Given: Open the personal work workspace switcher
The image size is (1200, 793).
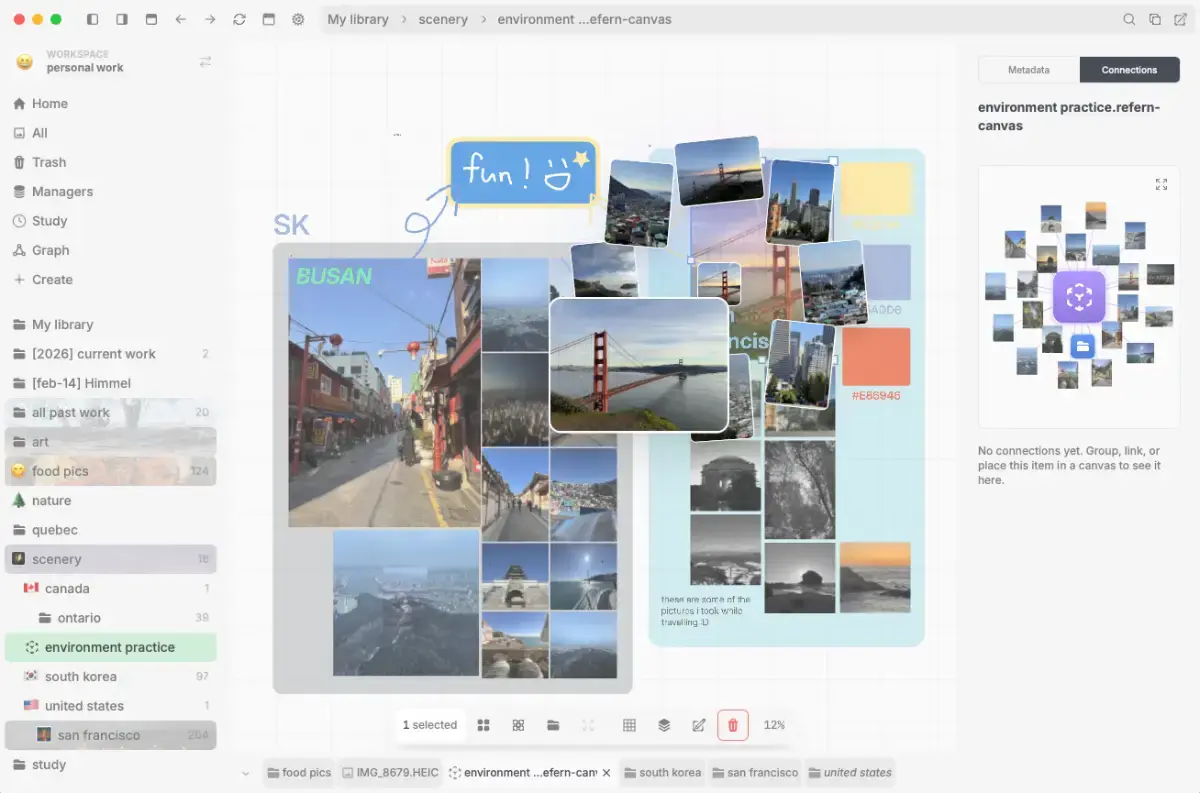Looking at the screenshot, I should 113,61.
